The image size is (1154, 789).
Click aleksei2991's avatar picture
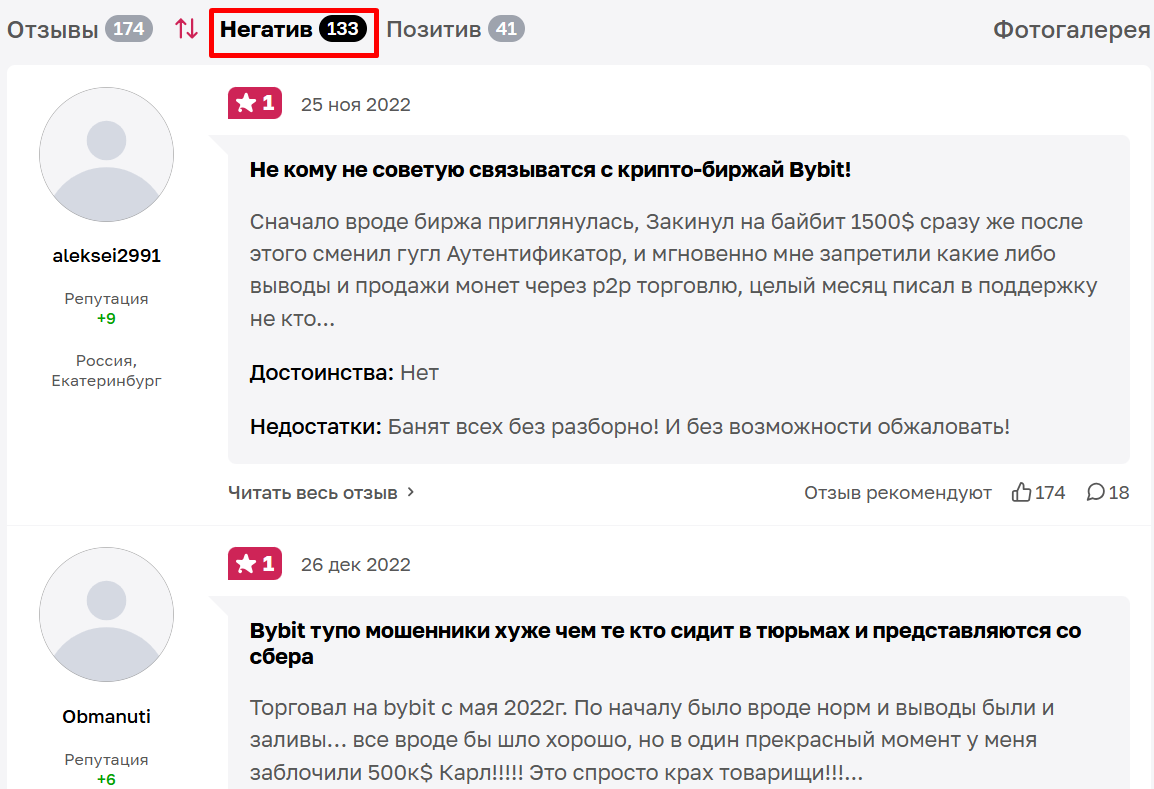coord(106,155)
